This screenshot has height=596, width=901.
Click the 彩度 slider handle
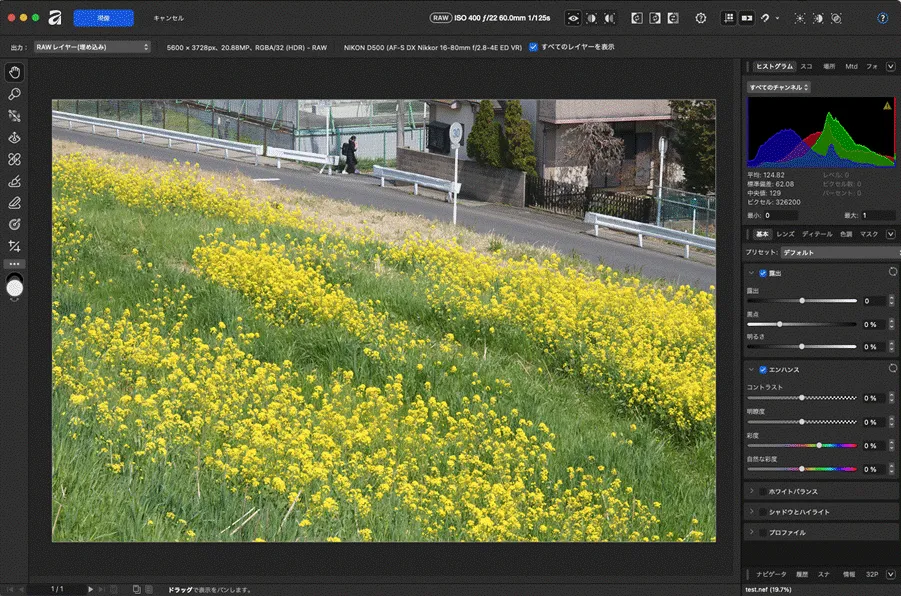pyautogui.click(x=820, y=445)
